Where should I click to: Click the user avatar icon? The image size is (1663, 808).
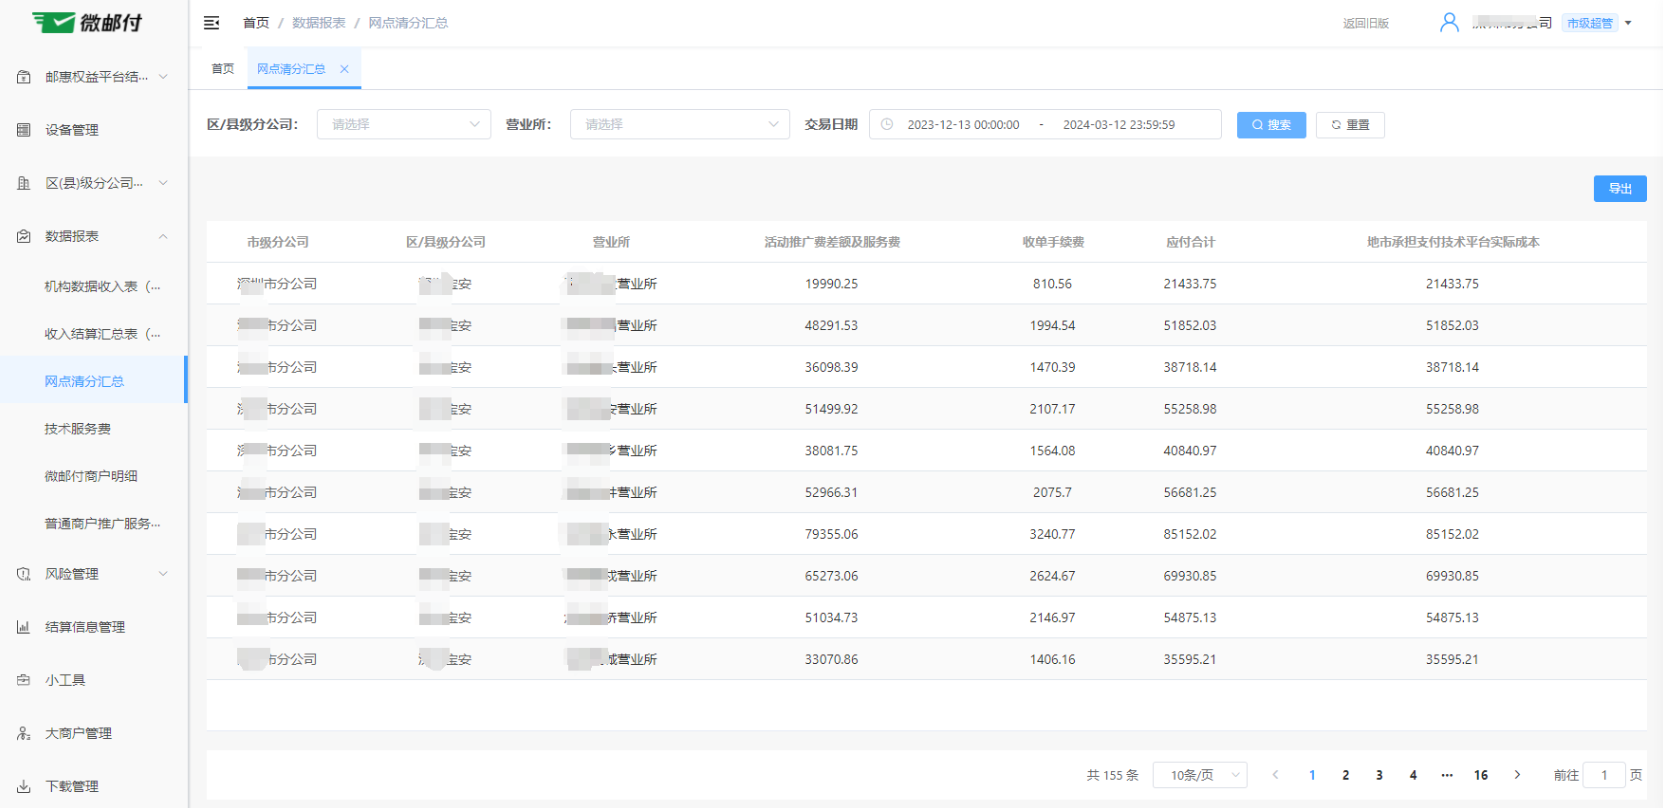click(x=1449, y=22)
